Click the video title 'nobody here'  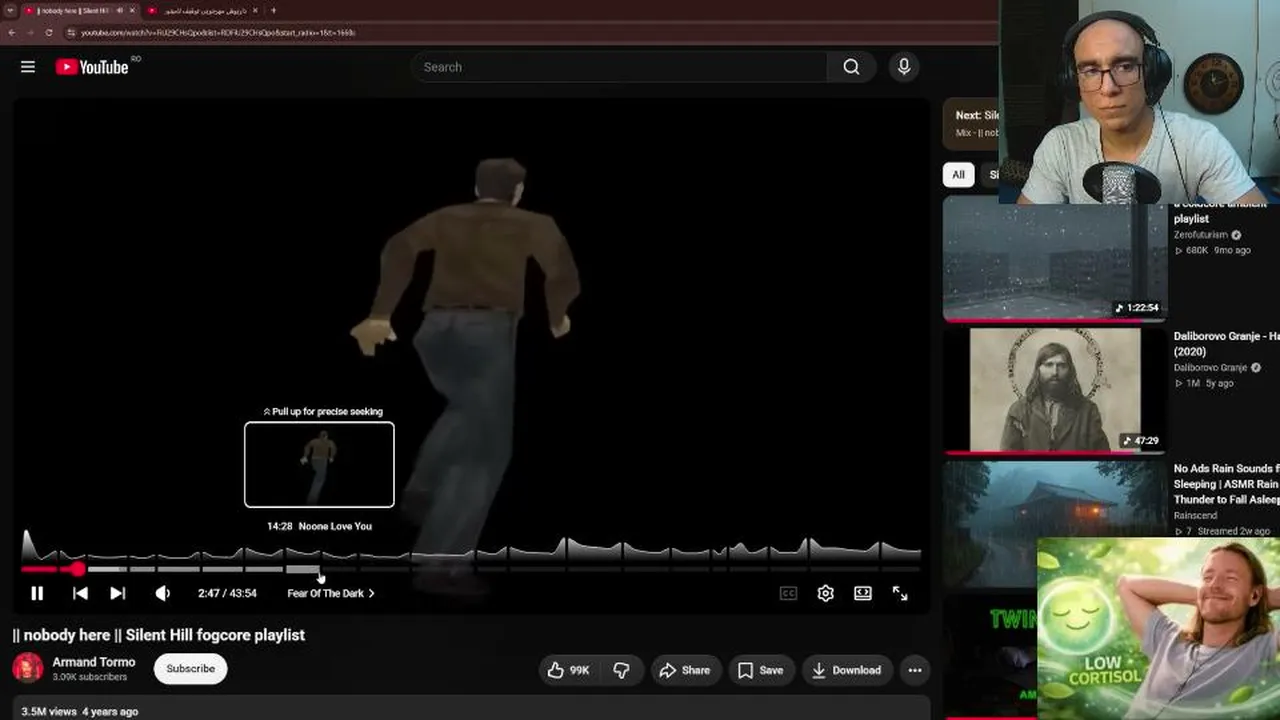pyautogui.click(x=159, y=635)
